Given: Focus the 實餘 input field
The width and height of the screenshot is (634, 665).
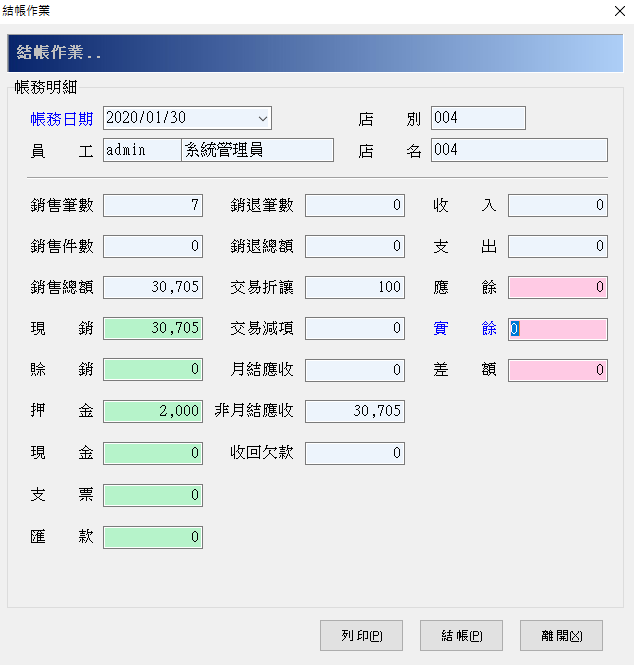Looking at the screenshot, I should click(558, 329).
